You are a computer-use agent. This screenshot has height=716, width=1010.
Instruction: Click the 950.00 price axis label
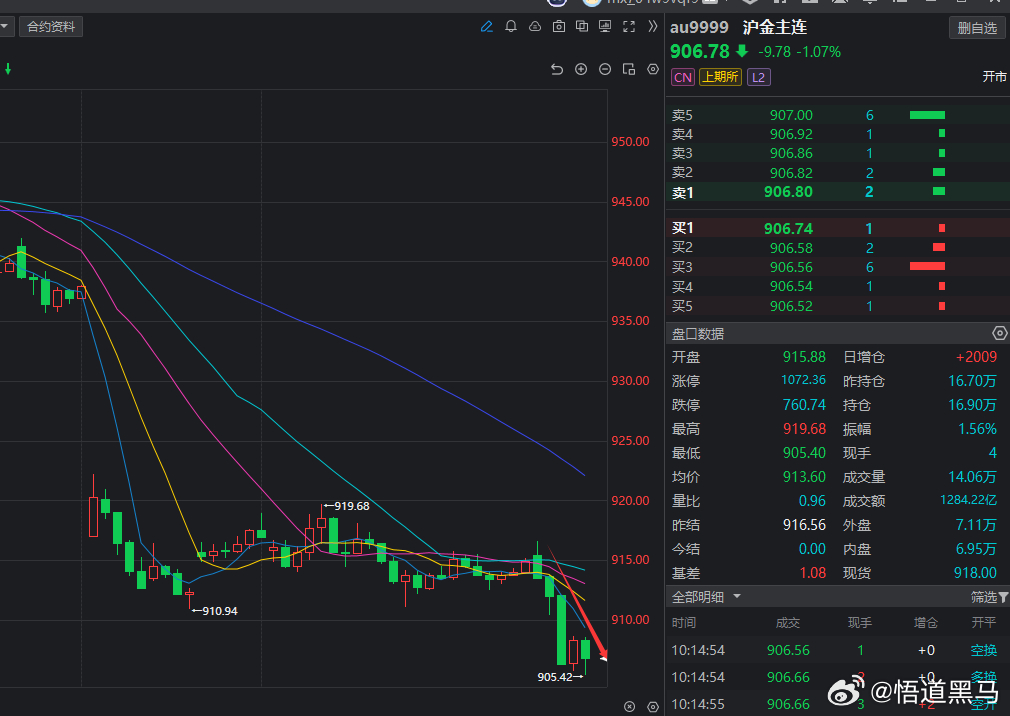(630, 142)
